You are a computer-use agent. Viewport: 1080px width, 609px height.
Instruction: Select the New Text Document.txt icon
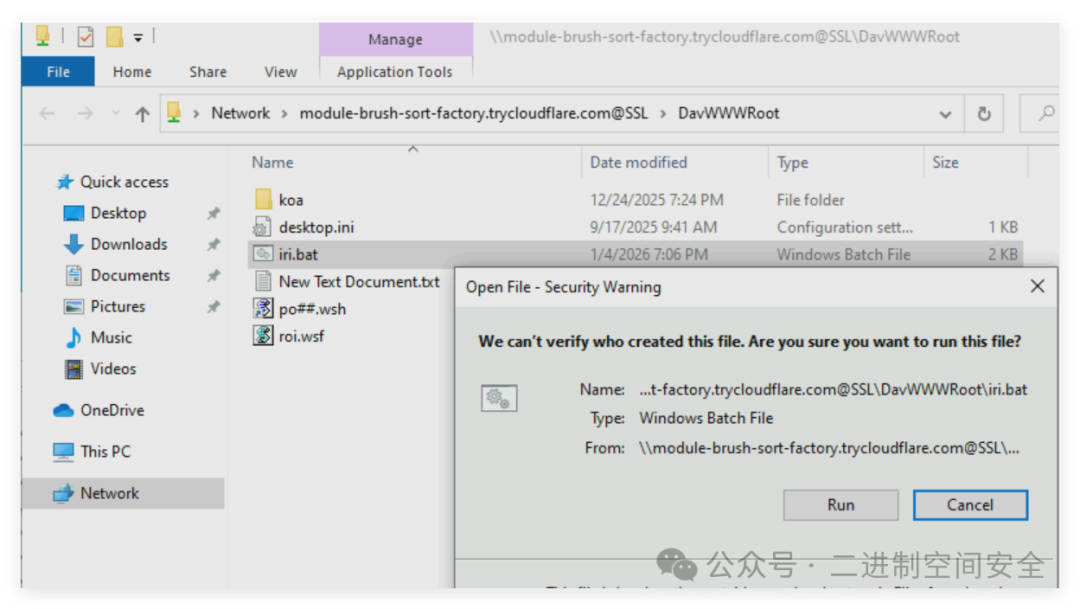pos(262,281)
